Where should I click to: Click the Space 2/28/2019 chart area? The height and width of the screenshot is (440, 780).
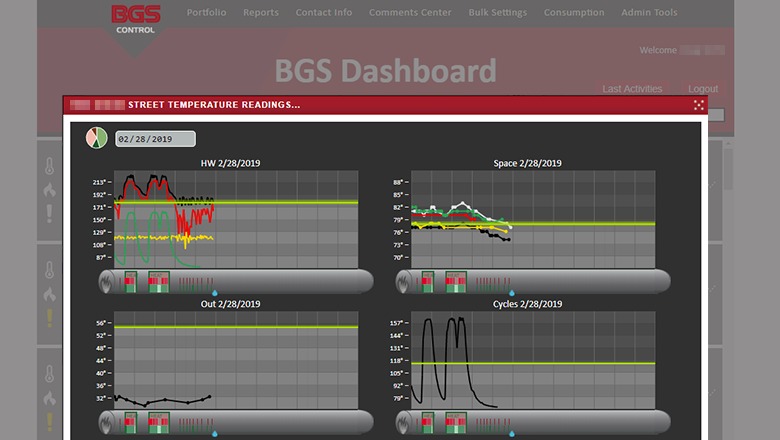(x=533, y=219)
